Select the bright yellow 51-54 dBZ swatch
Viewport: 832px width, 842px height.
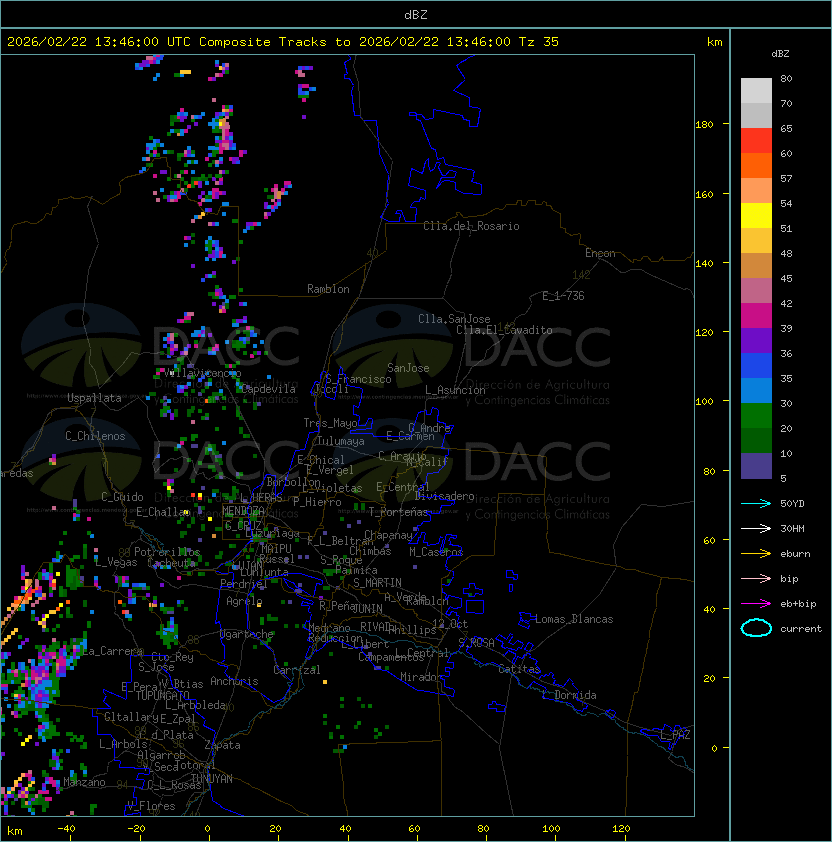[756, 216]
